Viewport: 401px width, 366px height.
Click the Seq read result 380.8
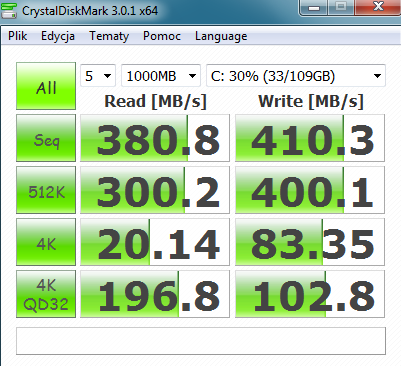click(155, 138)
